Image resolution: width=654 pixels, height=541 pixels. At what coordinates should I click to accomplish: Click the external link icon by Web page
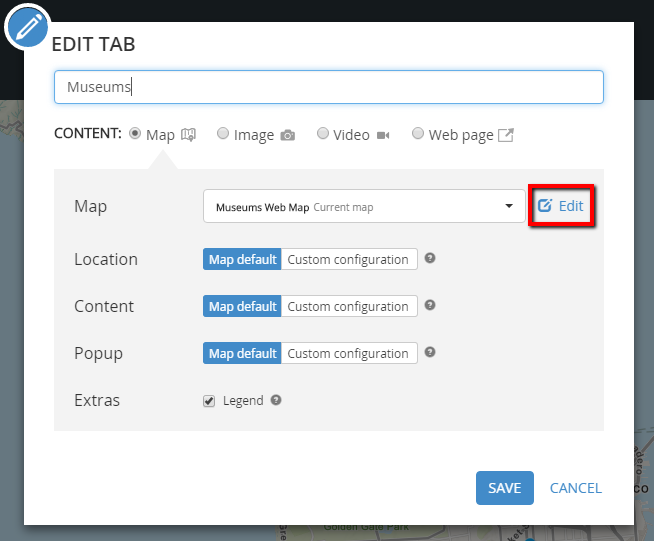[506, 135]
